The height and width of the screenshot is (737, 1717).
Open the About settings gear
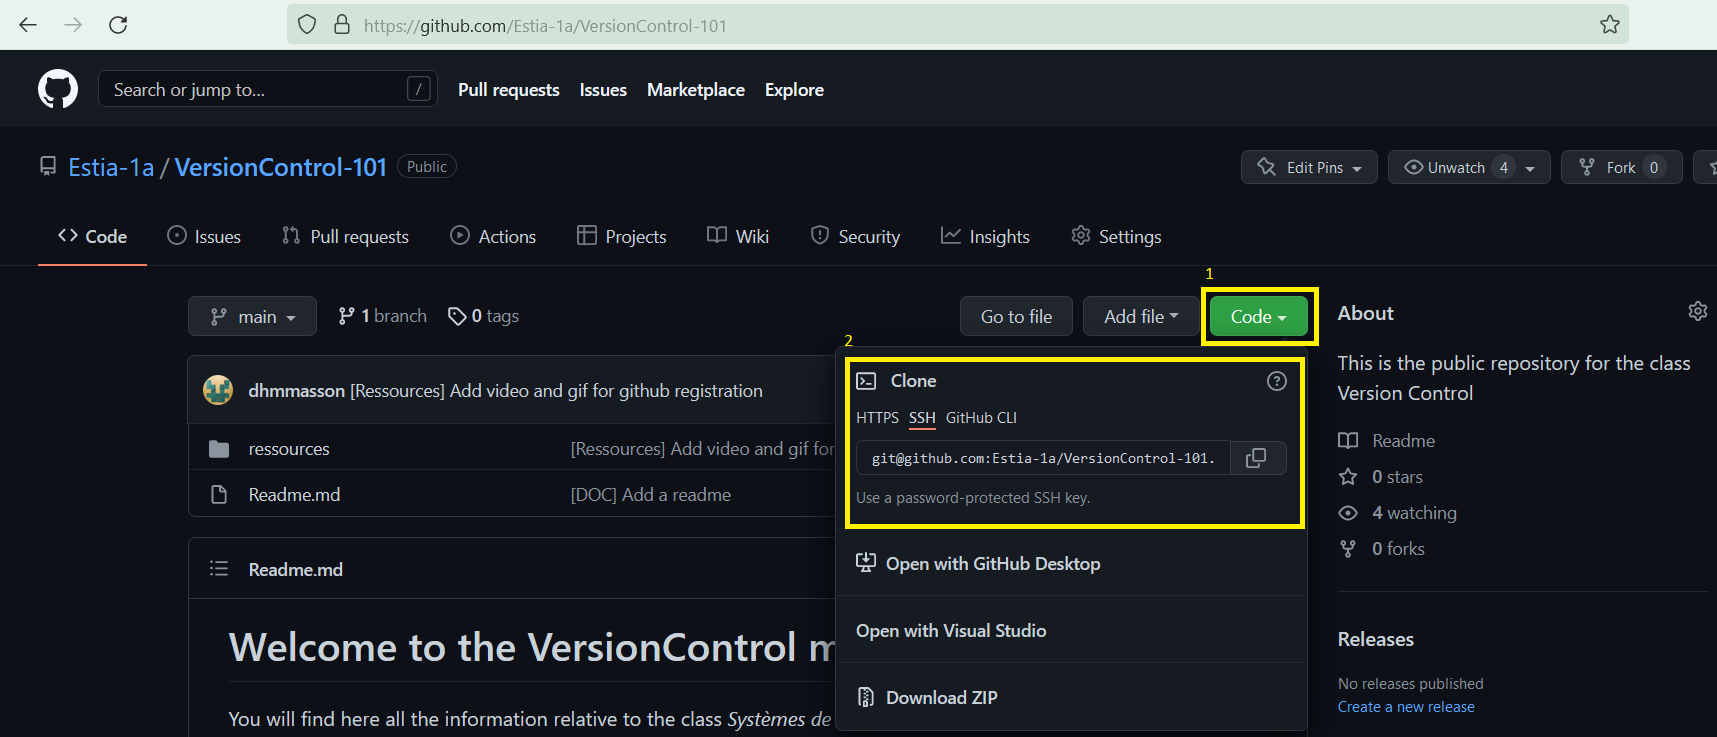(x=1697, y=312)
